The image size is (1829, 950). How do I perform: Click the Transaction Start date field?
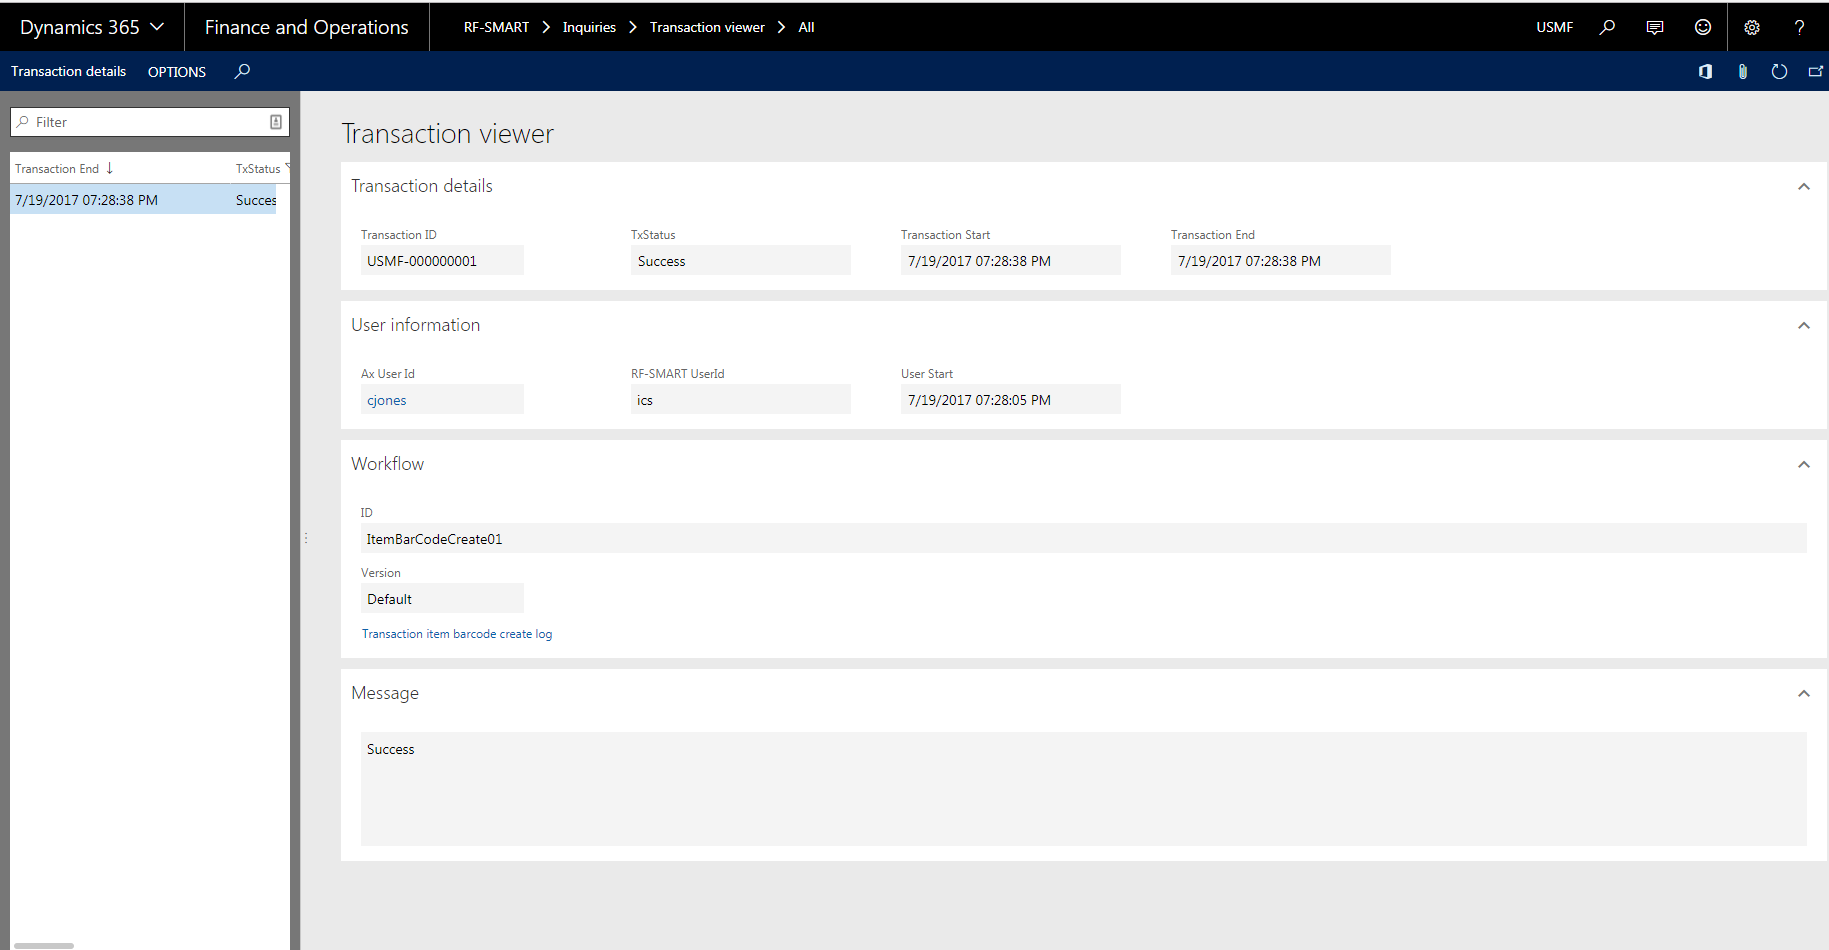1011,260
